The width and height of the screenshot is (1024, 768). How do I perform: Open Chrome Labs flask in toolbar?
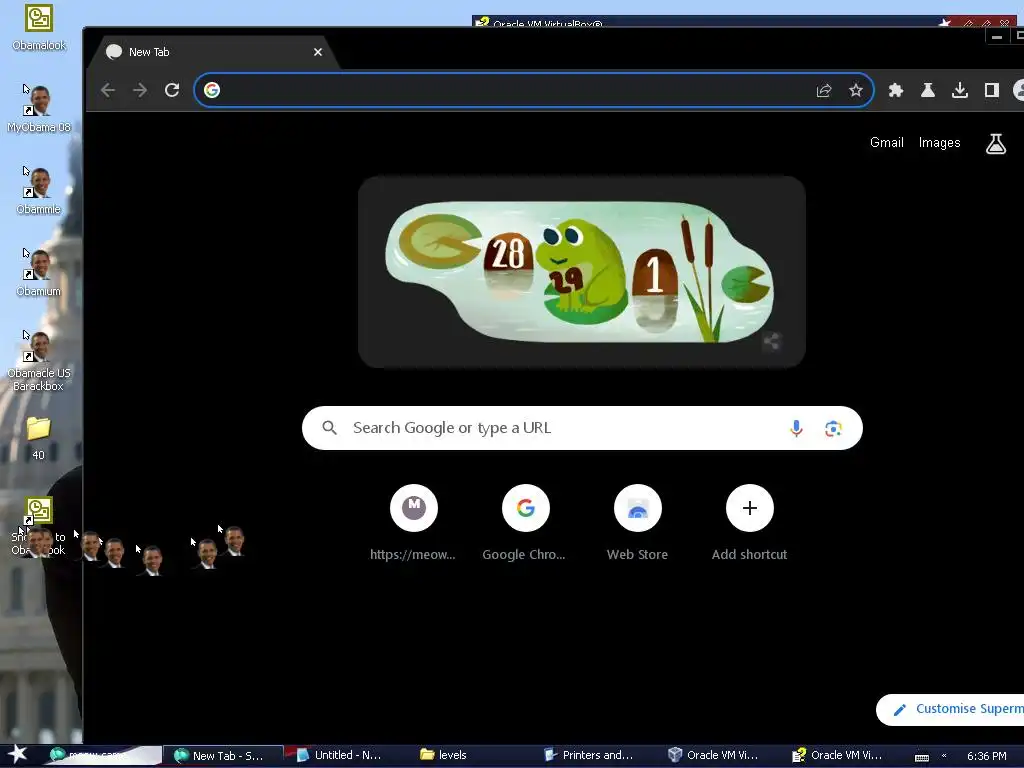pos(928,90)
